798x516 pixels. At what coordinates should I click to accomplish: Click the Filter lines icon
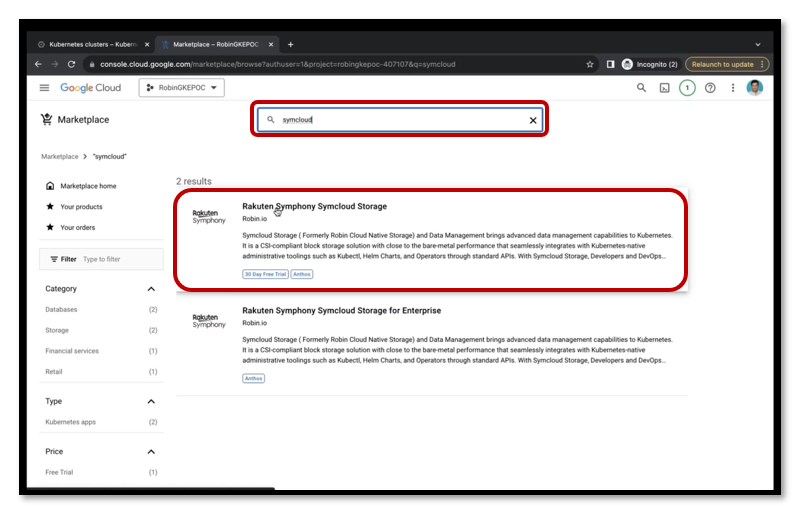tap(54, 259)
